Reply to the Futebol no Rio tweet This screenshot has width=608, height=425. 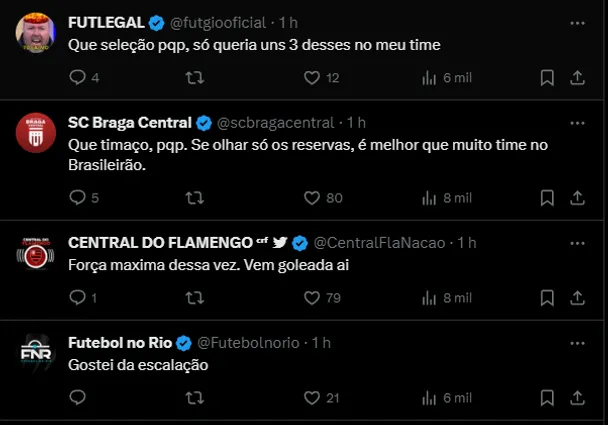click(x=78, y=397)
